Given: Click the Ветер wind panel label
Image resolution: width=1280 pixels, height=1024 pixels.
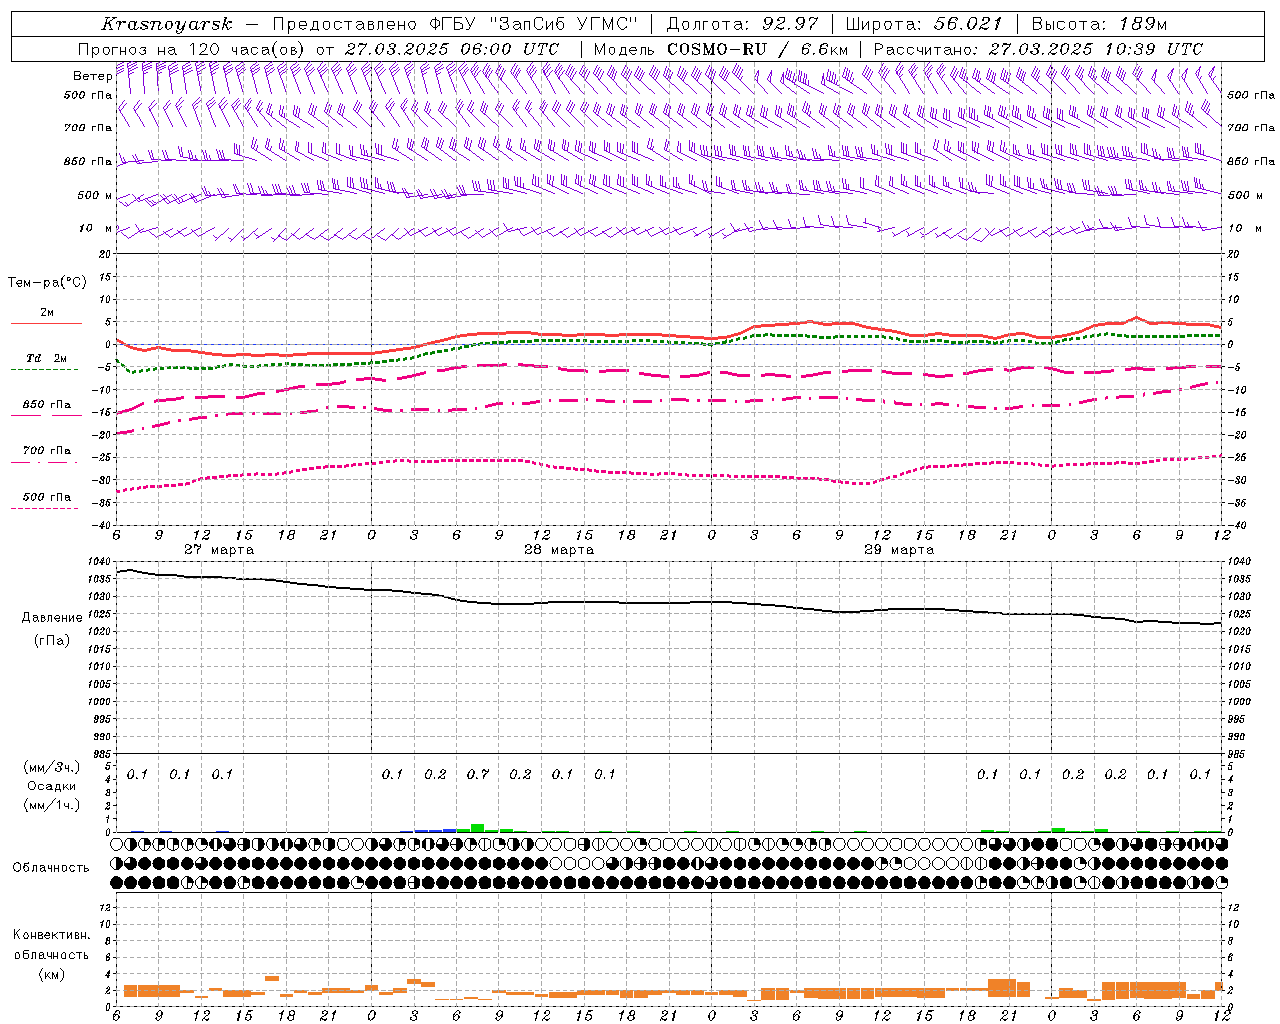Looking at the screenshot, I should [92, 76].
